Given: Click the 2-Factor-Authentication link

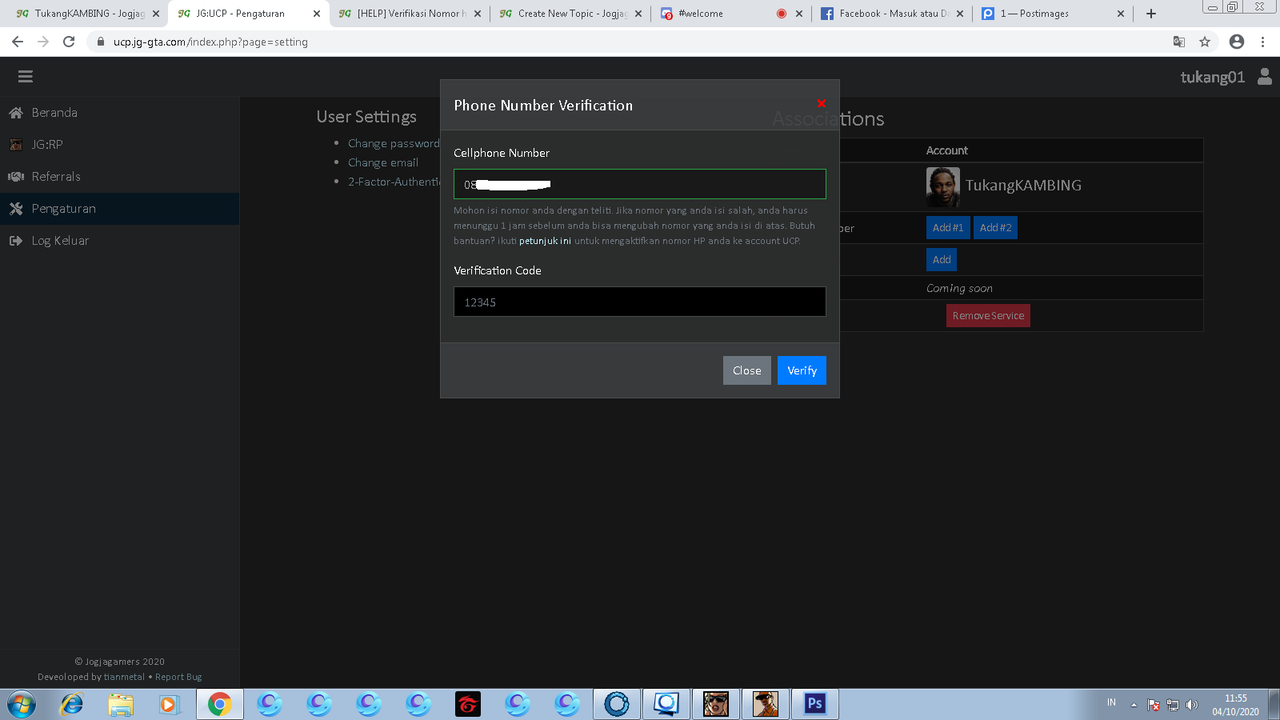Looking at the screenshot, I should [x=394, y=182].
